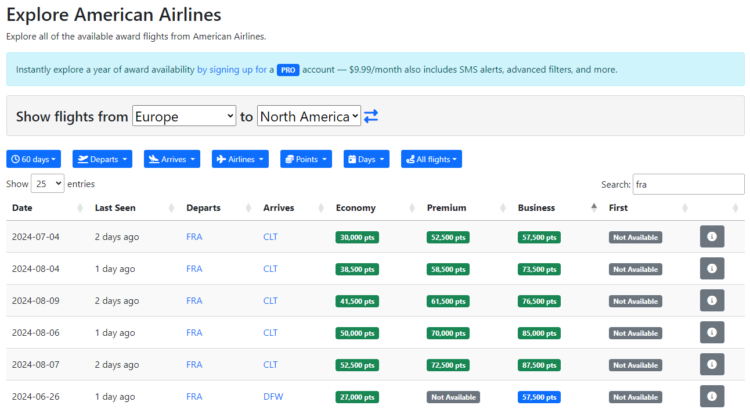Select the 61,500 pts Premium fare

pos(448,301)
